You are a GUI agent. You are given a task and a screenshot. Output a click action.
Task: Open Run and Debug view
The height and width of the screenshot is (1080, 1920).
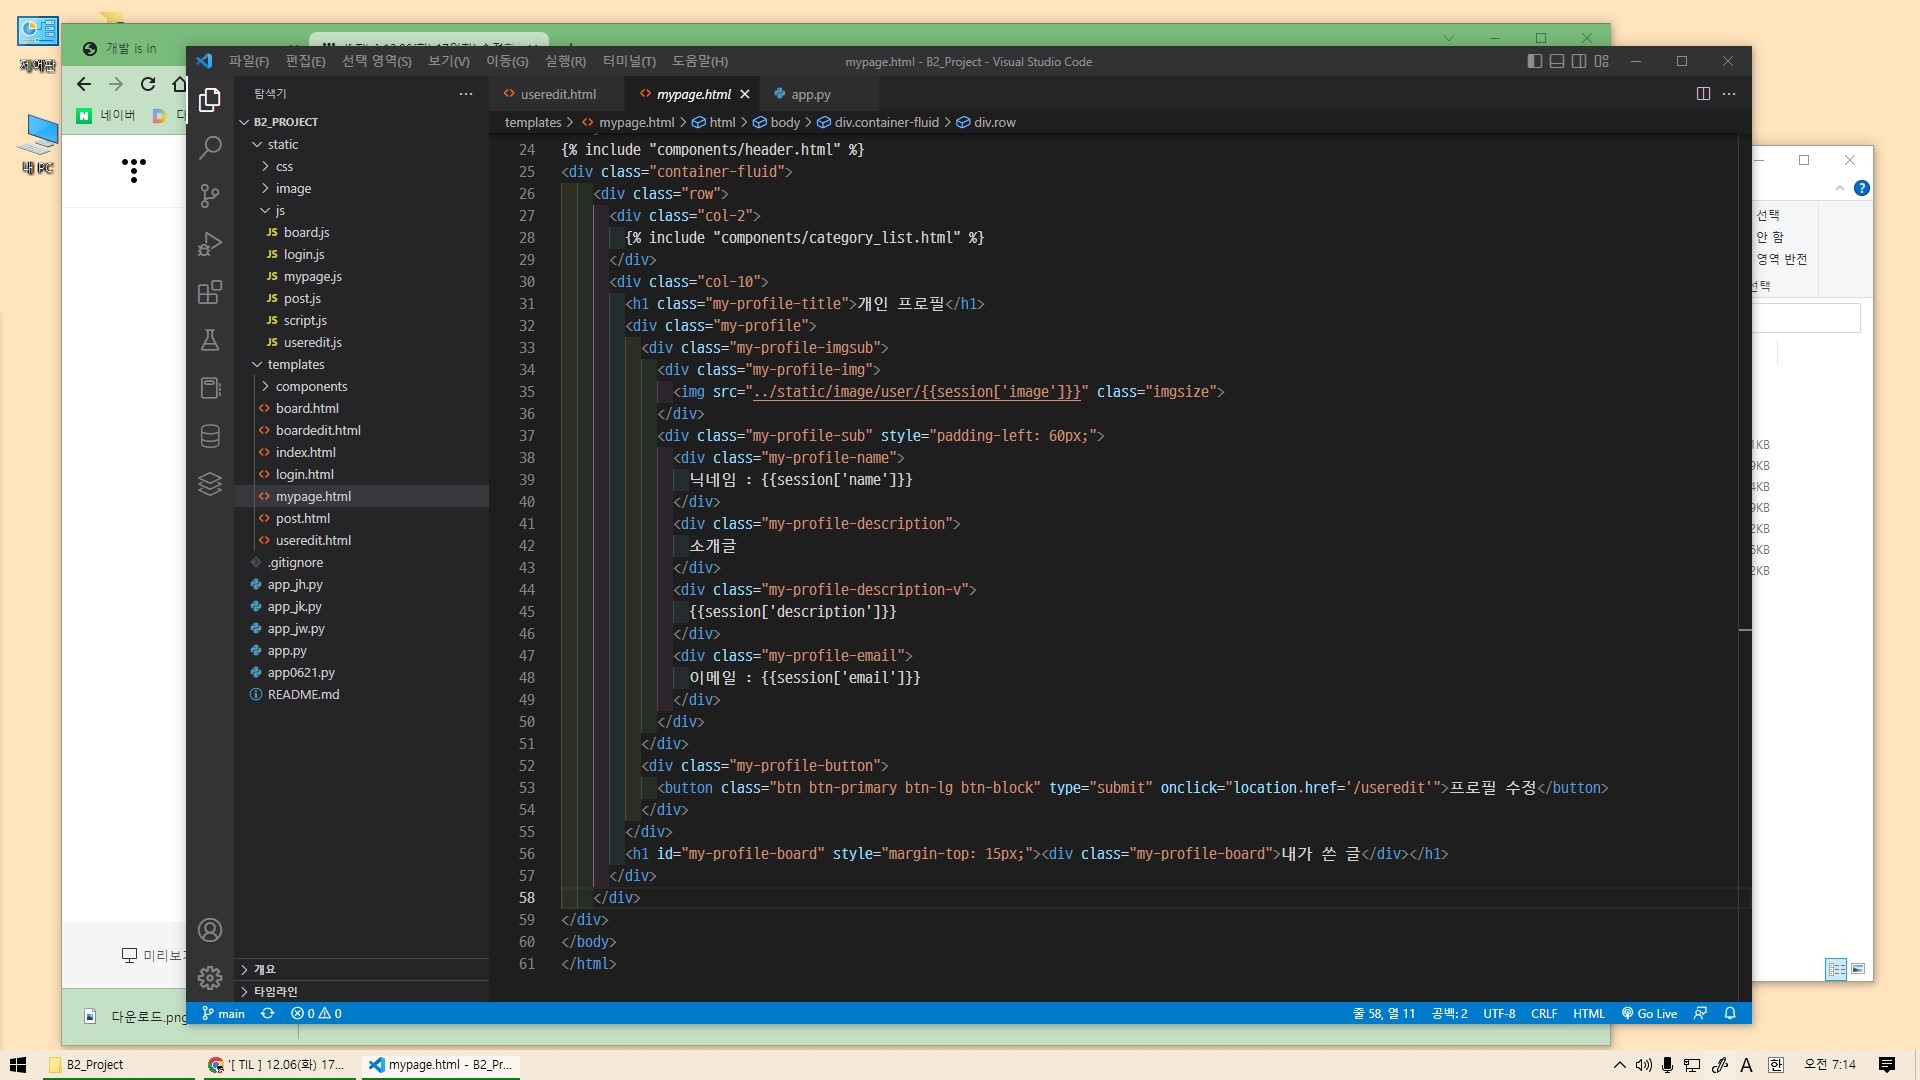[210, 244]
